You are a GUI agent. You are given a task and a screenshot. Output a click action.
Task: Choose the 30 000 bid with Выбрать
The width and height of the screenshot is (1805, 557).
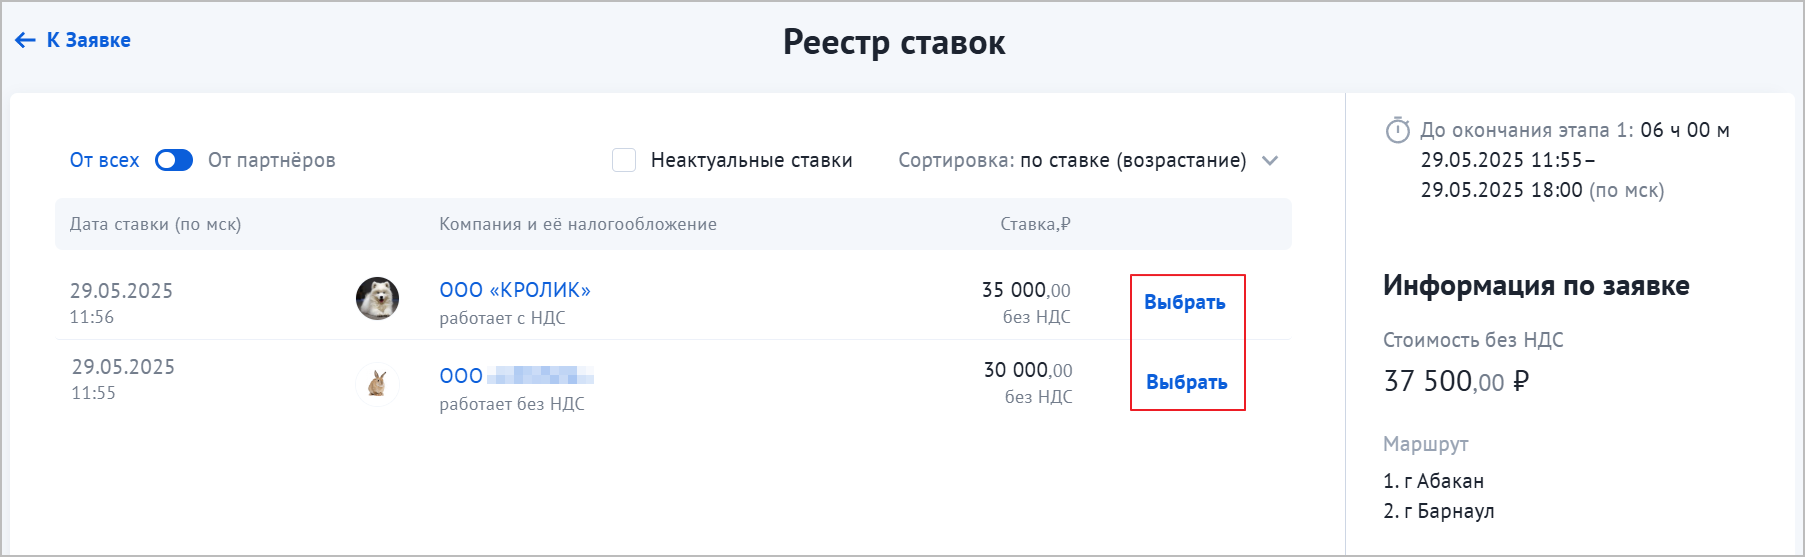point(1187,382)
